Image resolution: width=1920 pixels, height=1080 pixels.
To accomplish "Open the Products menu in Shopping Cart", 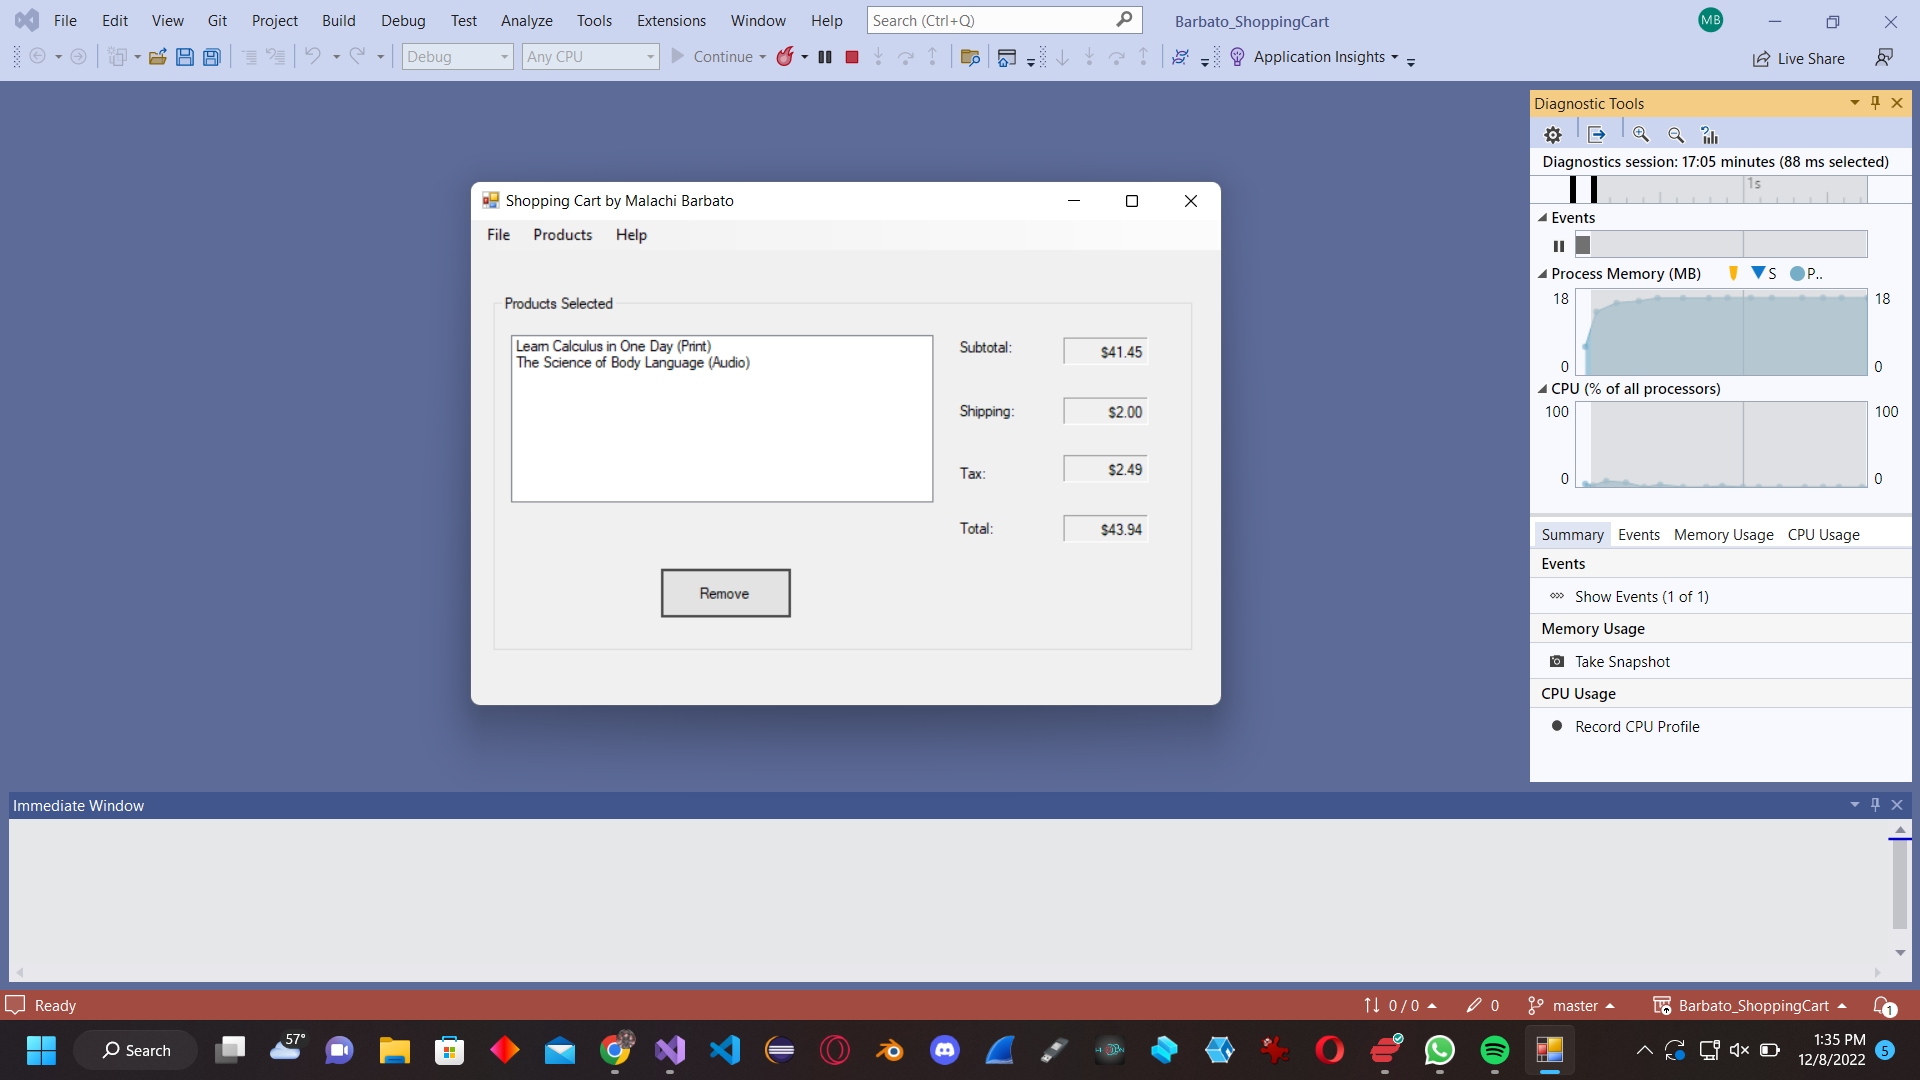I will coord(562,235).
